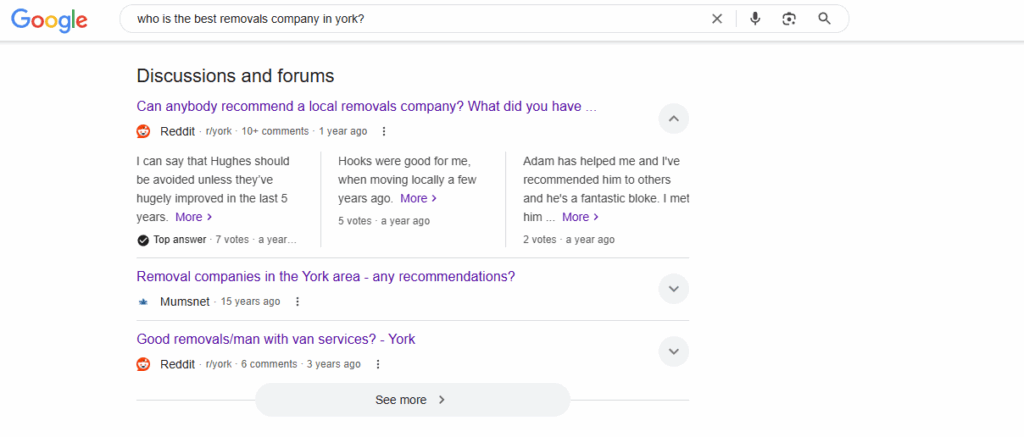This screenshot has height=437, width=1024.
Task: Click '2 votes · a year ago' text
Action: (x=569, y=240)
